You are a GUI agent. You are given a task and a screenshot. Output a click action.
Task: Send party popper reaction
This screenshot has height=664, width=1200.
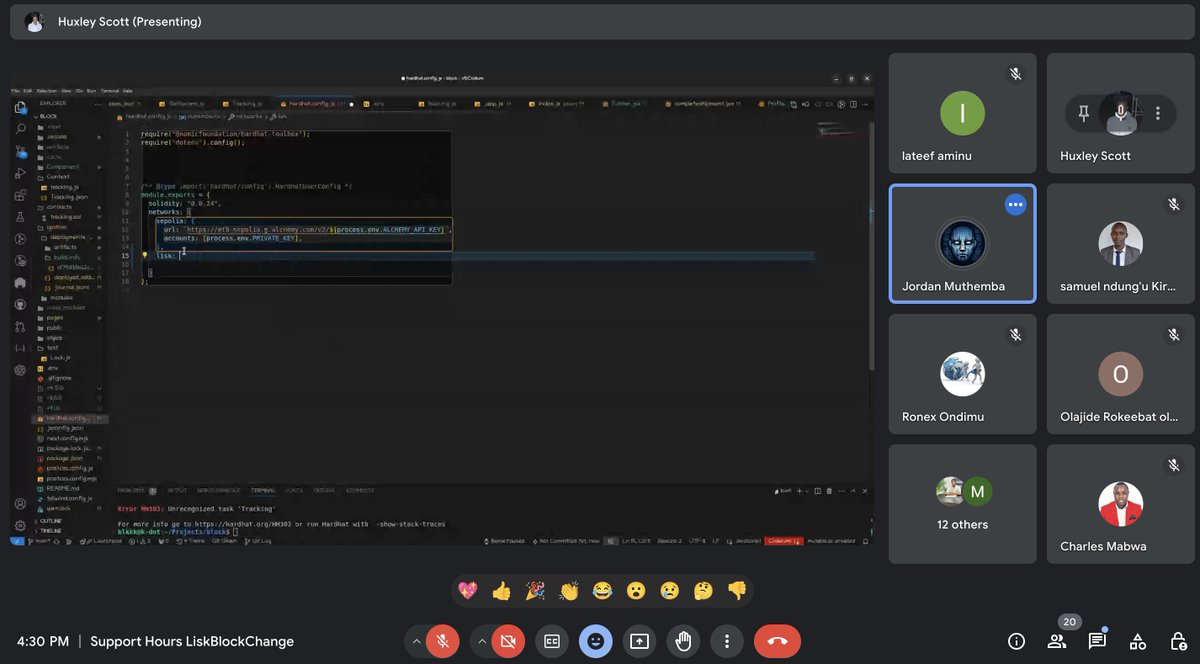(535, 591)
